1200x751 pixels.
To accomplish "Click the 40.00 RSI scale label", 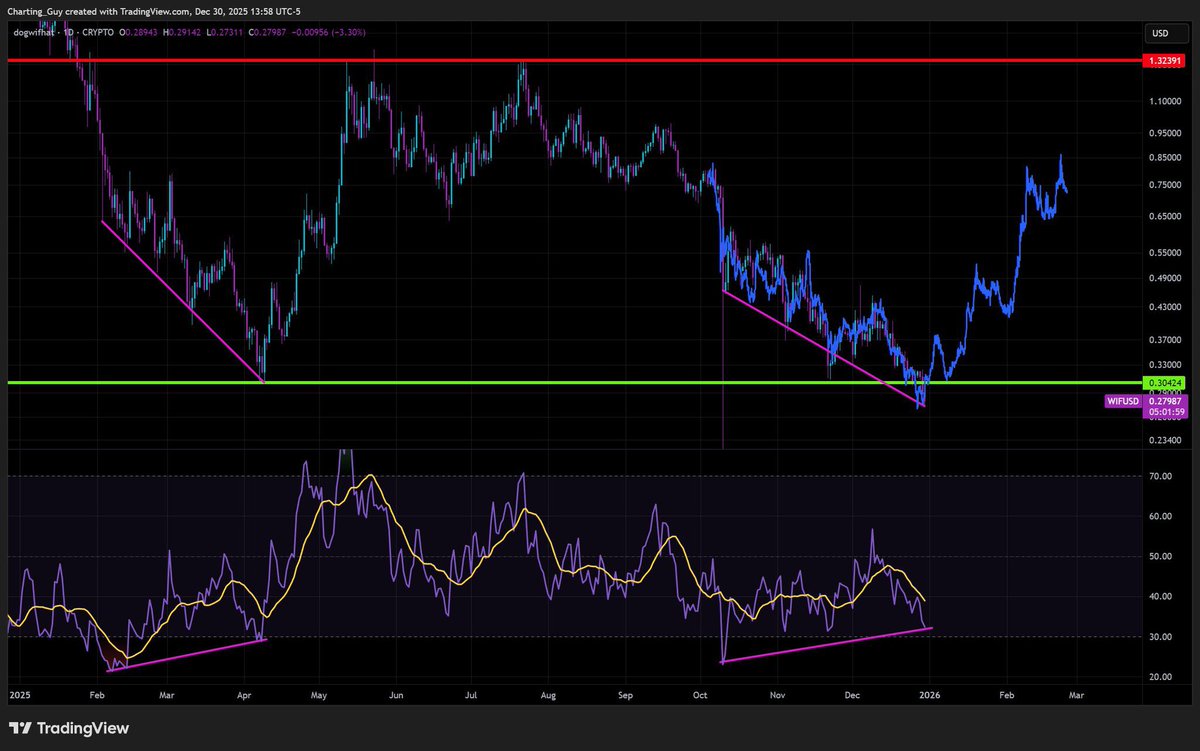I will (x=1161, y=597).
